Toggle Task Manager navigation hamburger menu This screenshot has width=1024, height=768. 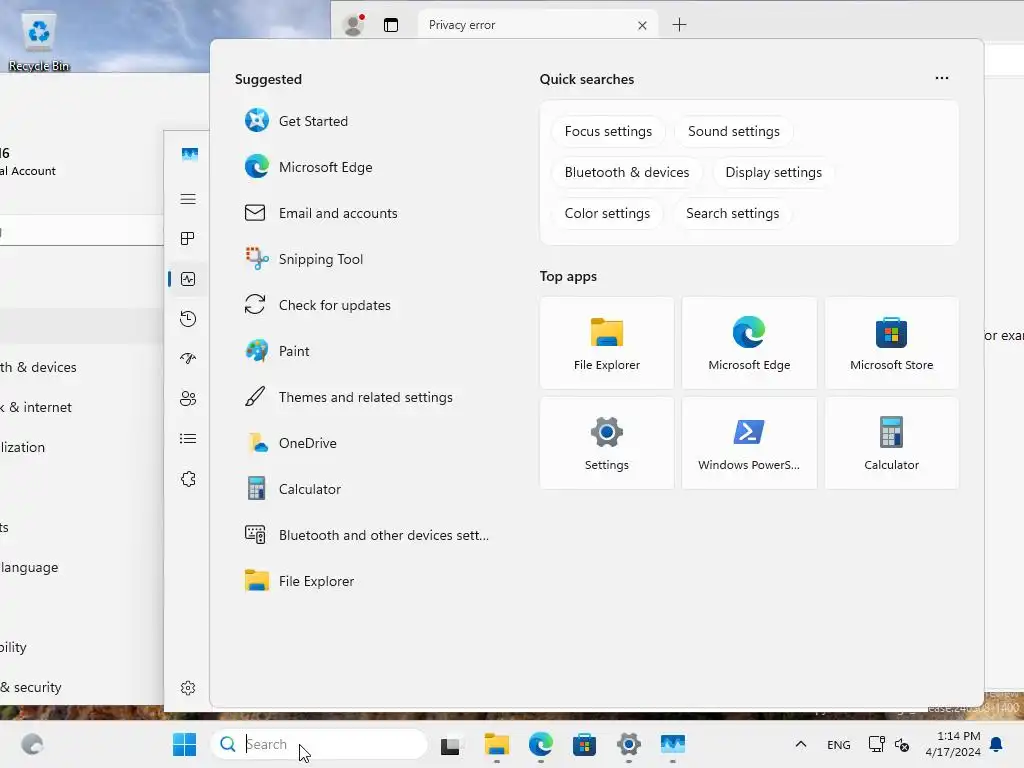point(188,199)
